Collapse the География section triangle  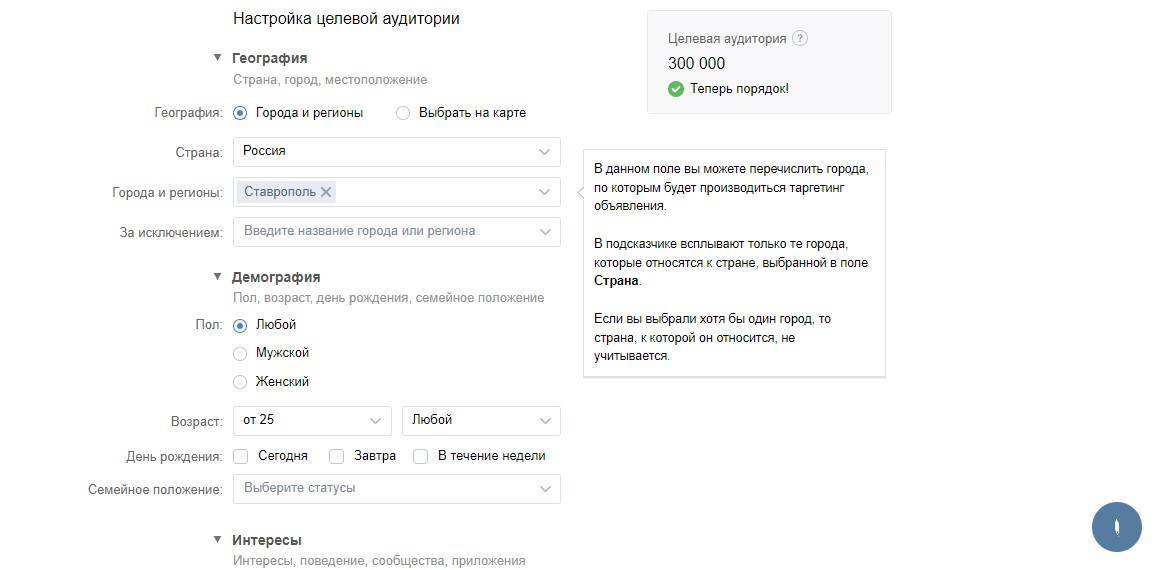point(217,58)
